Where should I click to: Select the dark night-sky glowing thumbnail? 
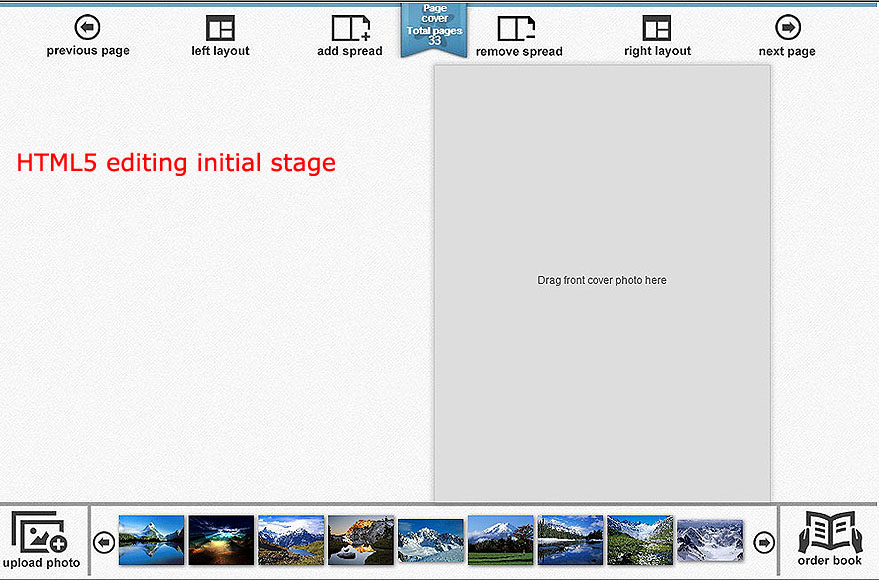[221, 540]
